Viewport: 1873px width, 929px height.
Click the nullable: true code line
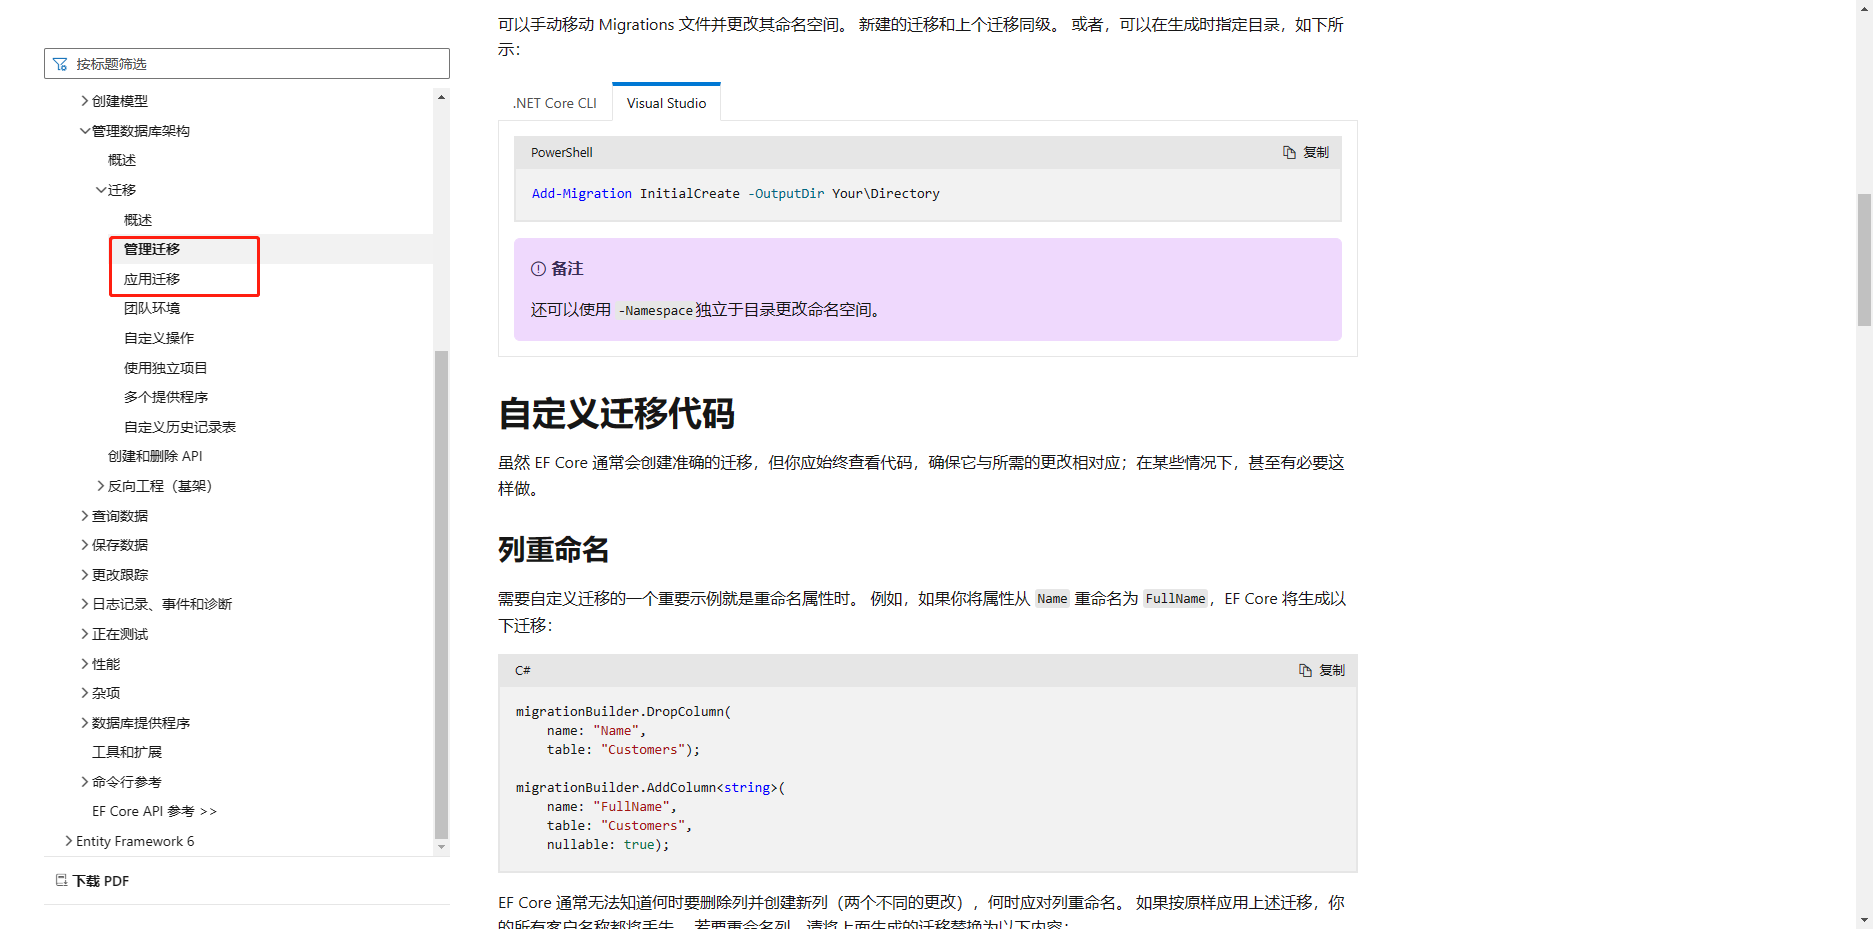pos(608,845)
